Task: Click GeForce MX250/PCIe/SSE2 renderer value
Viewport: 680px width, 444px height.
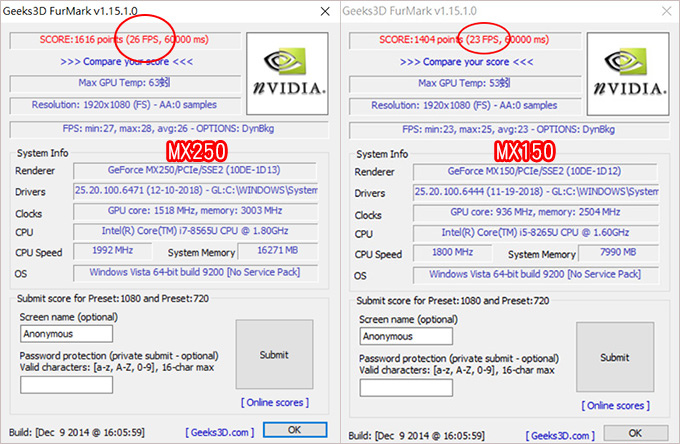Action: pyautogui.click(x=195, y=170)
